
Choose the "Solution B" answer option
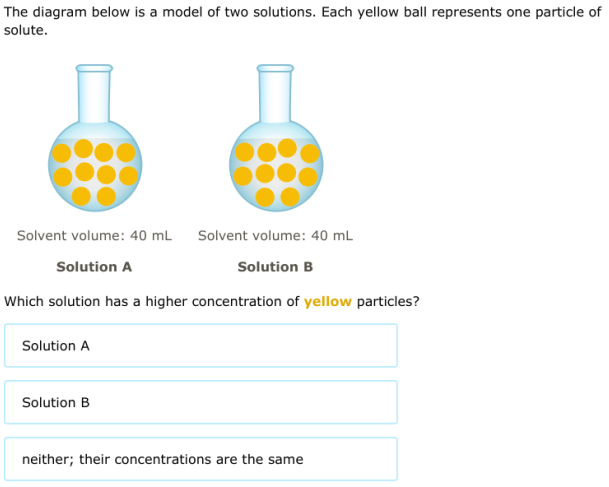point(200,403)
